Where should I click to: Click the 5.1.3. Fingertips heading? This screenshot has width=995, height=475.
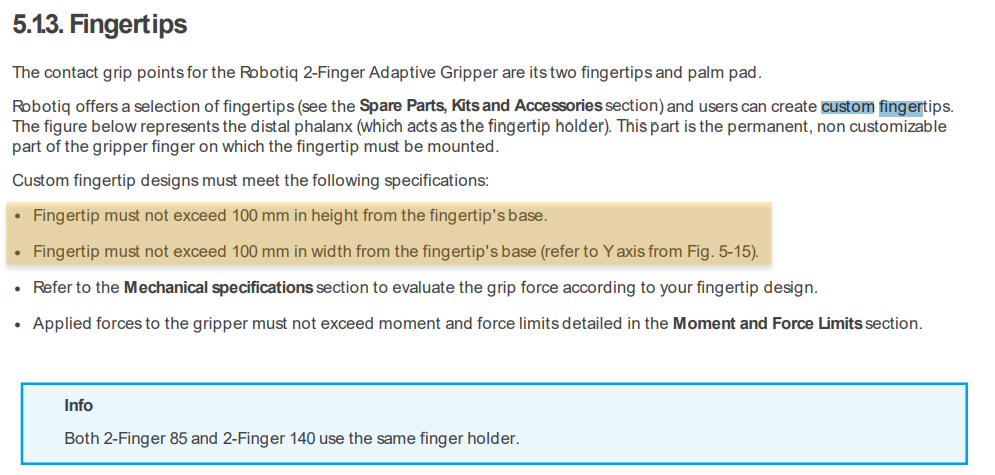[100, 24]
